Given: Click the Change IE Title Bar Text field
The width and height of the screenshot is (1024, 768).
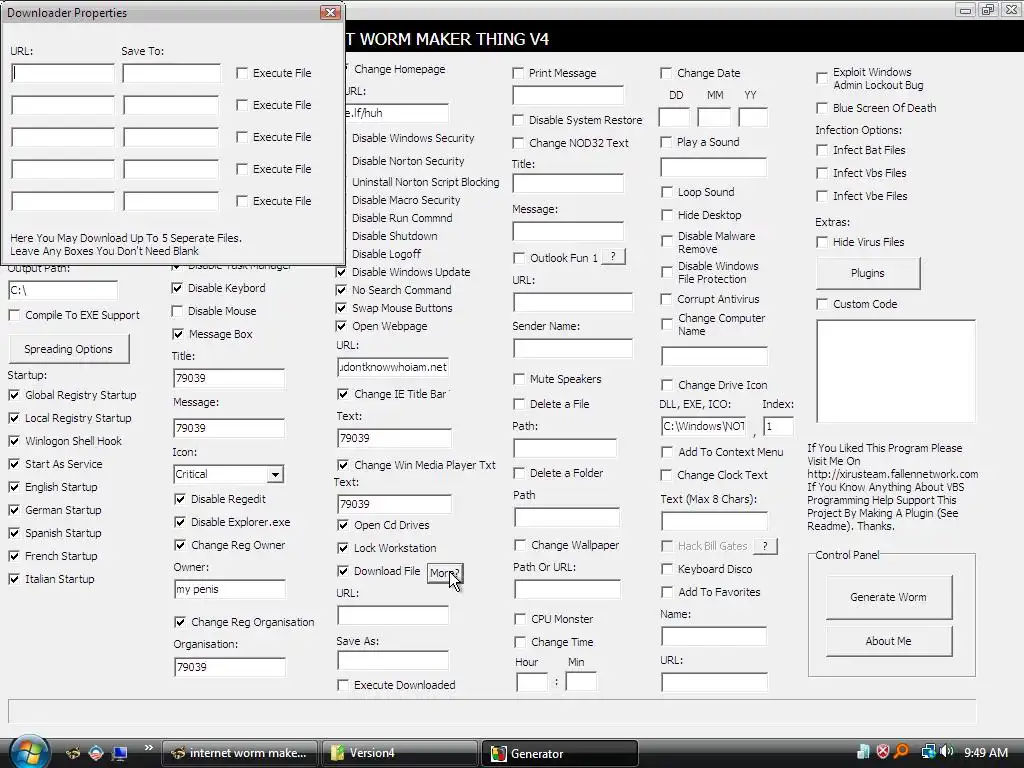Looking at the screenshot, I should [x=394, y=438].
